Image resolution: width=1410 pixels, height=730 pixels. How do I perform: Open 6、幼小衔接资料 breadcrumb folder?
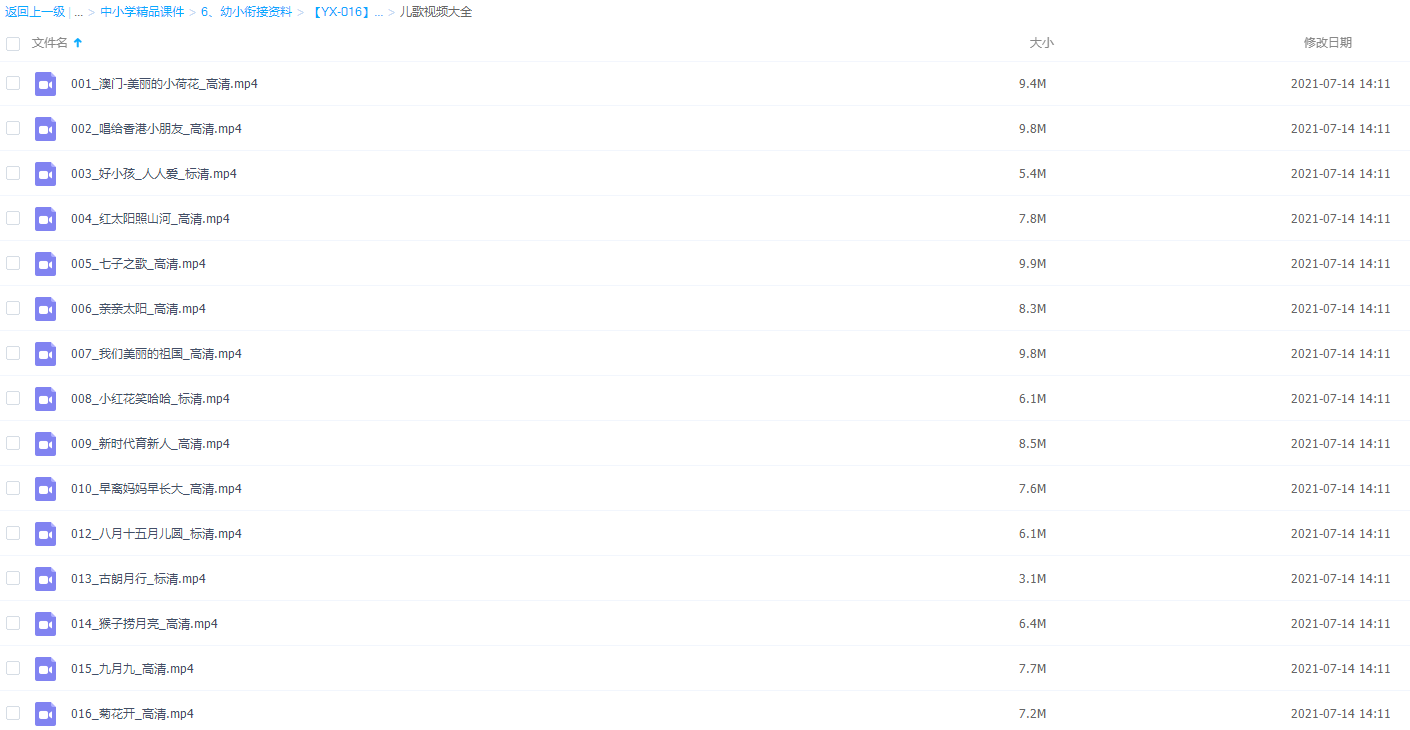[x=247, y=12]
